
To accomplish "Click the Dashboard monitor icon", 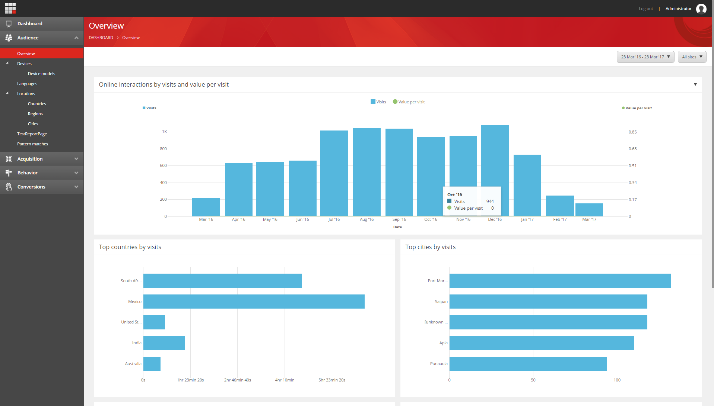I will coord(9,24).
